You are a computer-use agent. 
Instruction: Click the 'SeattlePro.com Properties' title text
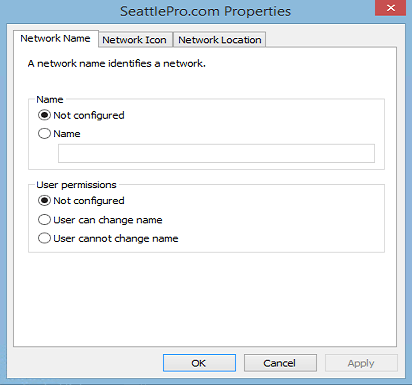205,11
